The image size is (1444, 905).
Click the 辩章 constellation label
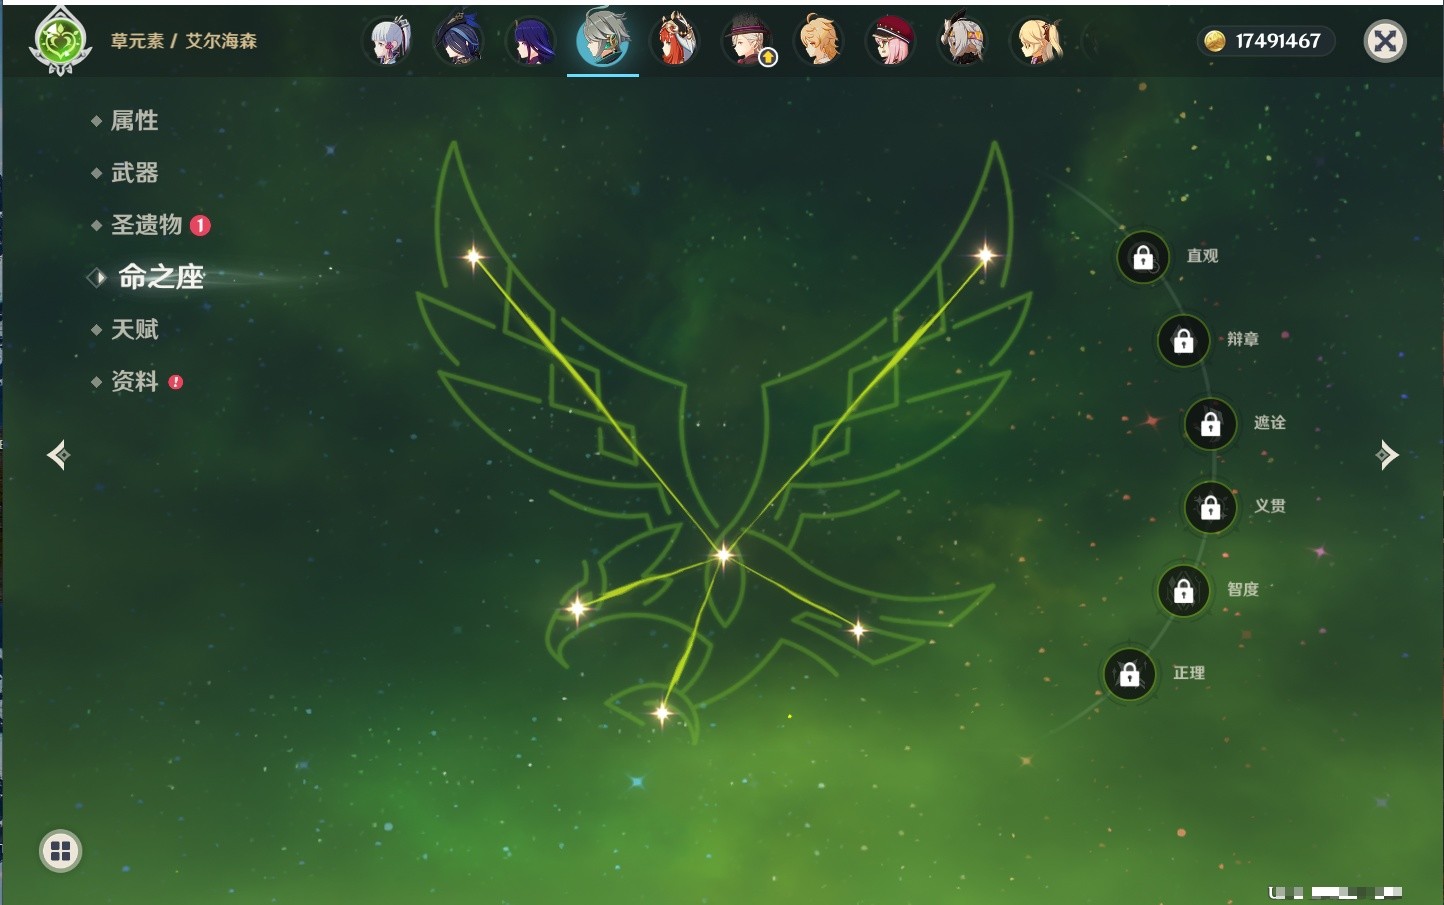click(x=1243, y=339)
